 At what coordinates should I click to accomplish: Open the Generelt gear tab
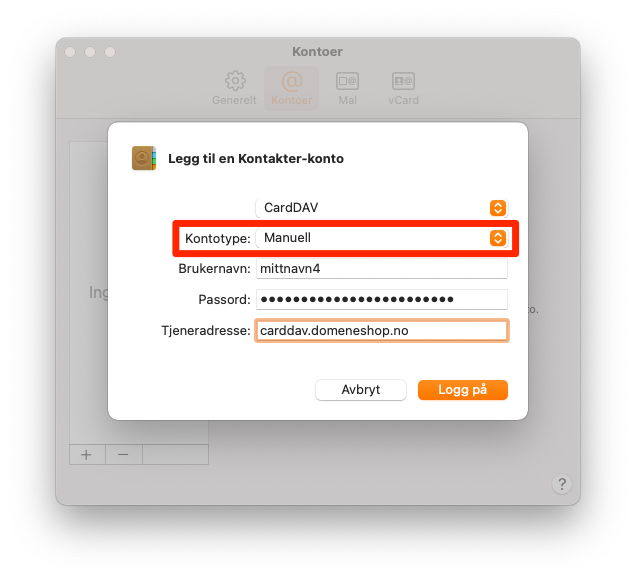point(234,88)
